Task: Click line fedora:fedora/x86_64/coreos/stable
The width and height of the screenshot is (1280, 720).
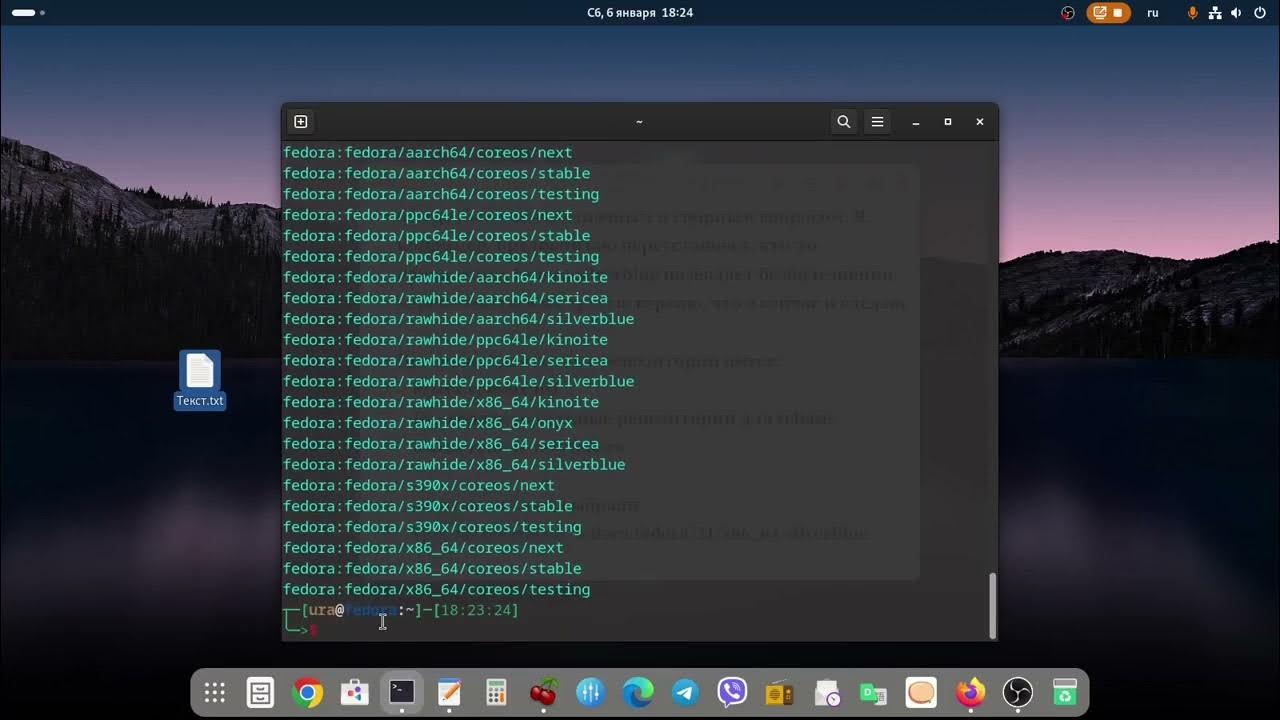Action: click(432, 569)
